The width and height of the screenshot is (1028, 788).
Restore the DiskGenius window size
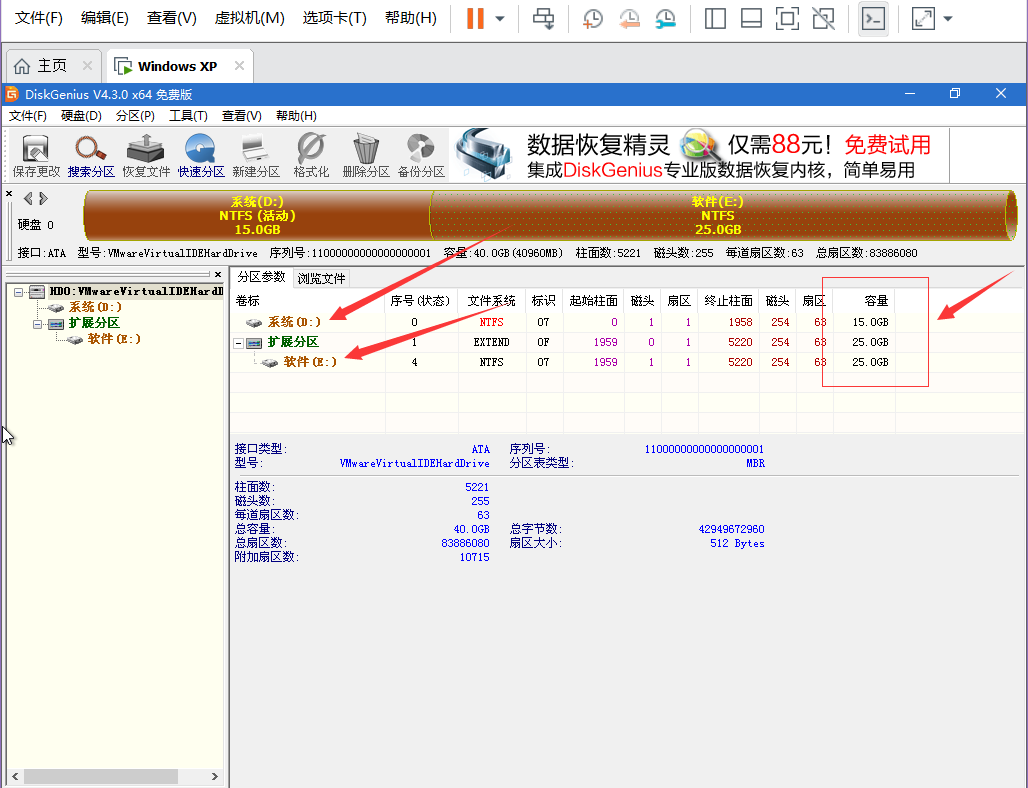point(955,94)
